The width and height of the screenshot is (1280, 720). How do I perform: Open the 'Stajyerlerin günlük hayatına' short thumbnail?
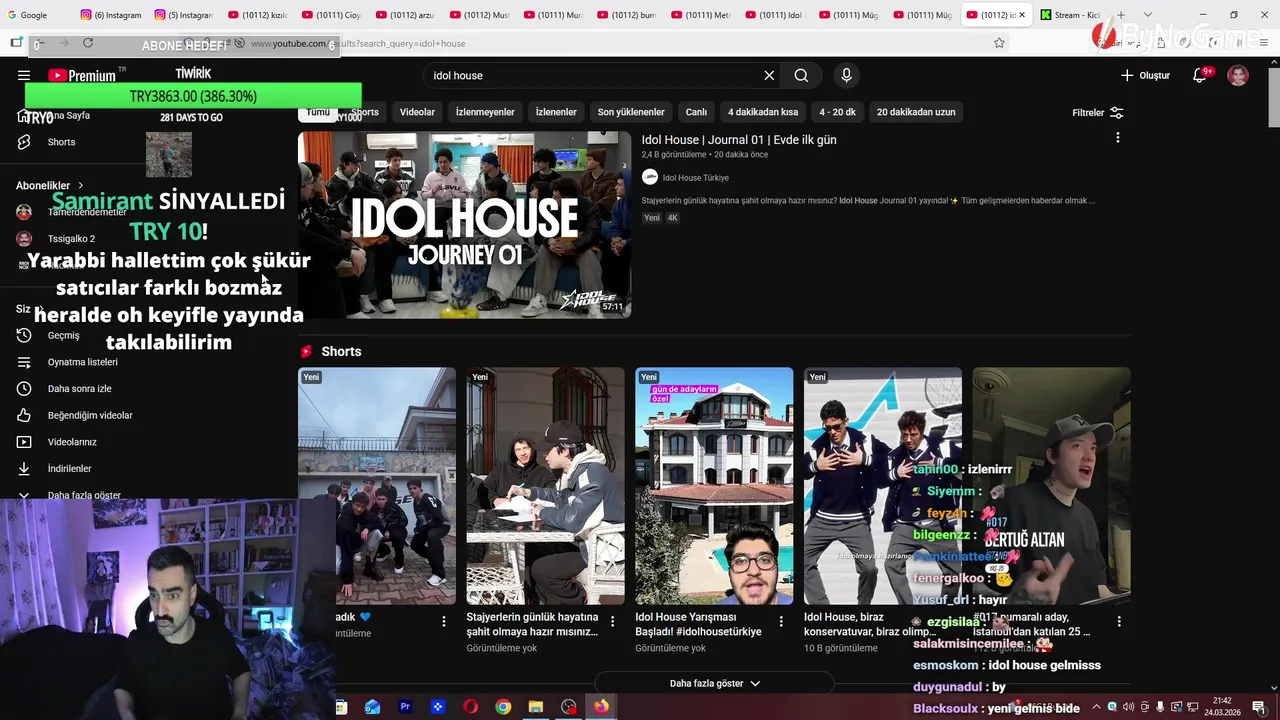[x=545, y=486]
